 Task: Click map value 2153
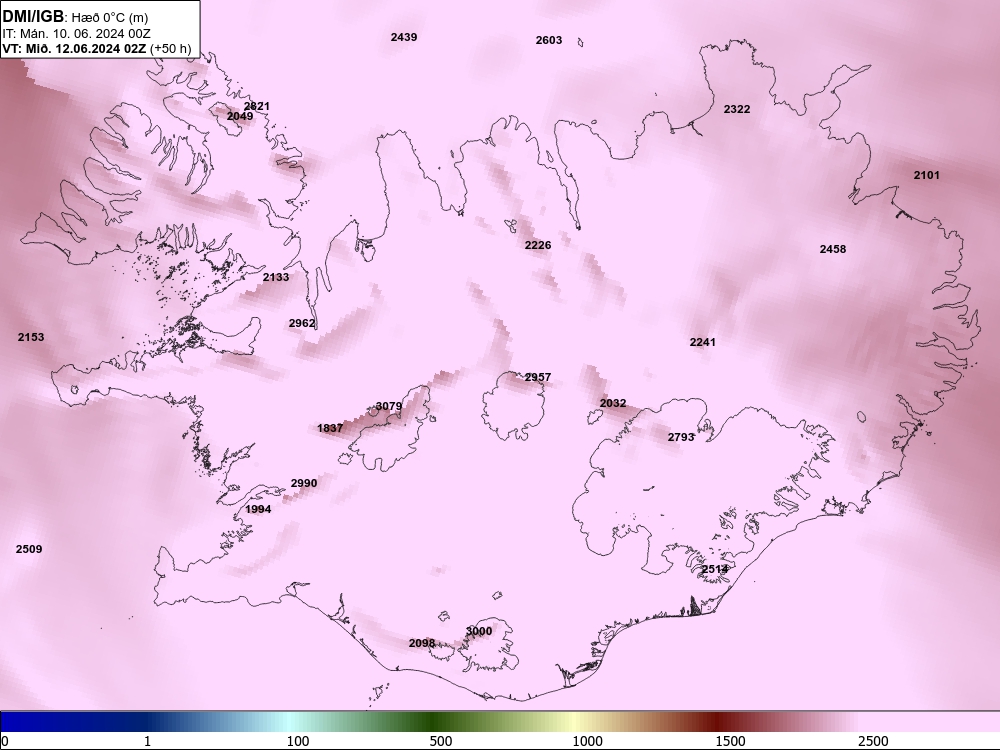point(31,337)
